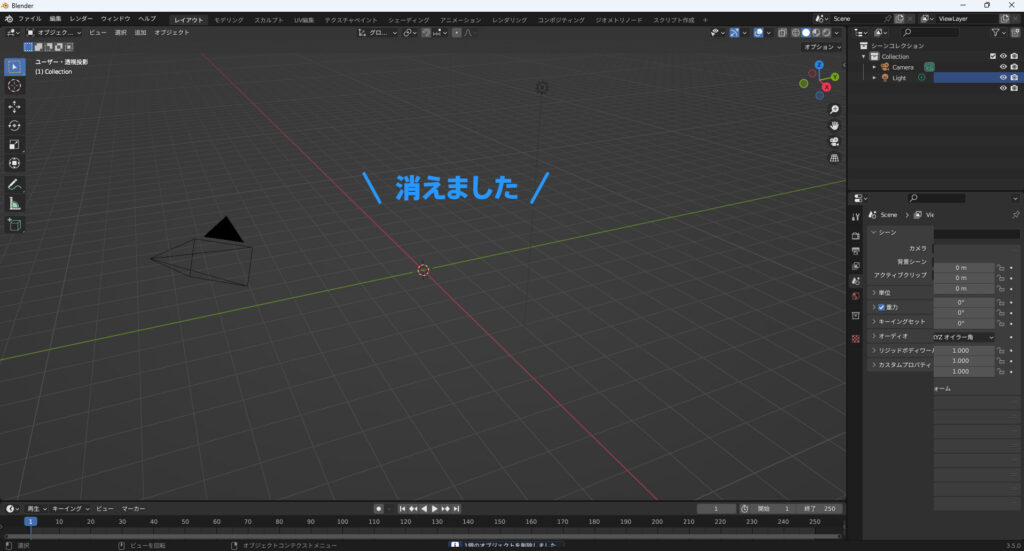Hide the Camera object with eye icon

point(1002,67)
